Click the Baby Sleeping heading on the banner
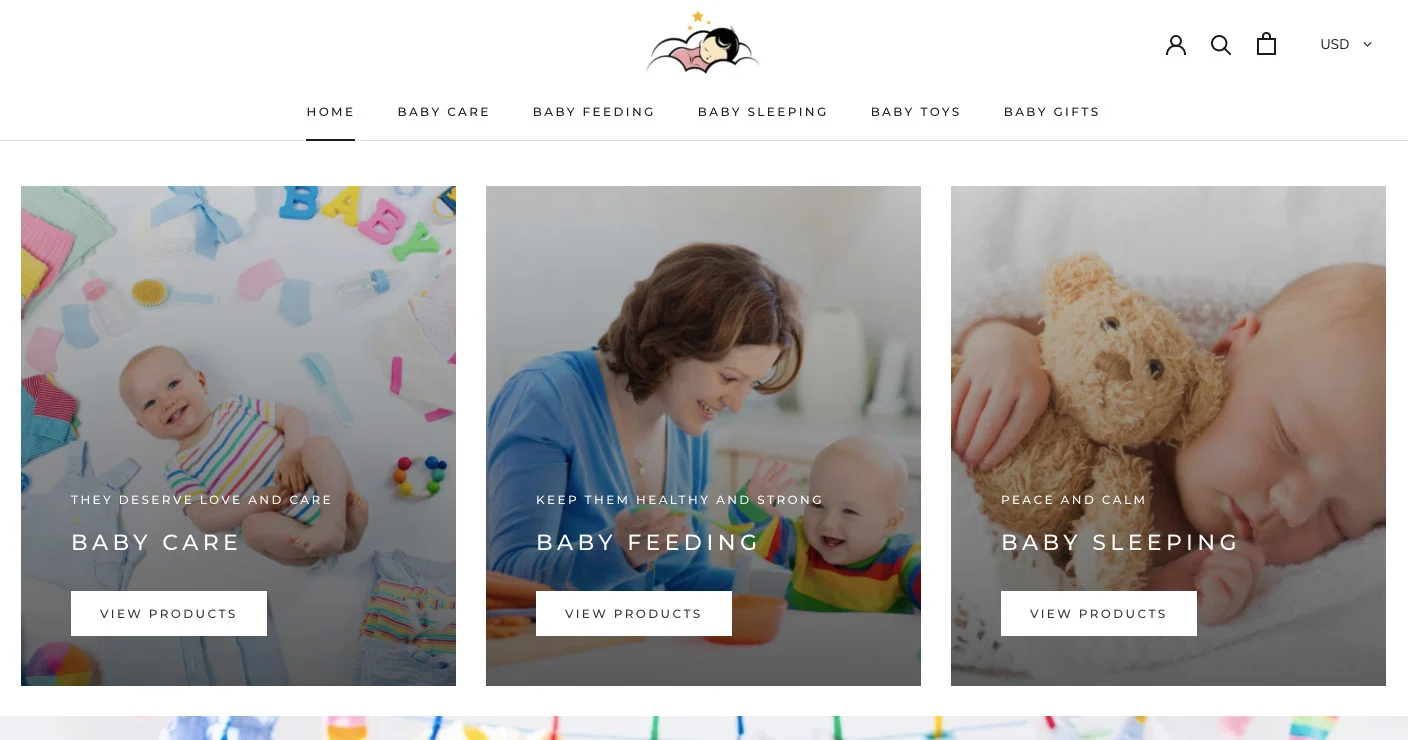The width and height of the screenshot is (1408, 740). coord(1120,542)
